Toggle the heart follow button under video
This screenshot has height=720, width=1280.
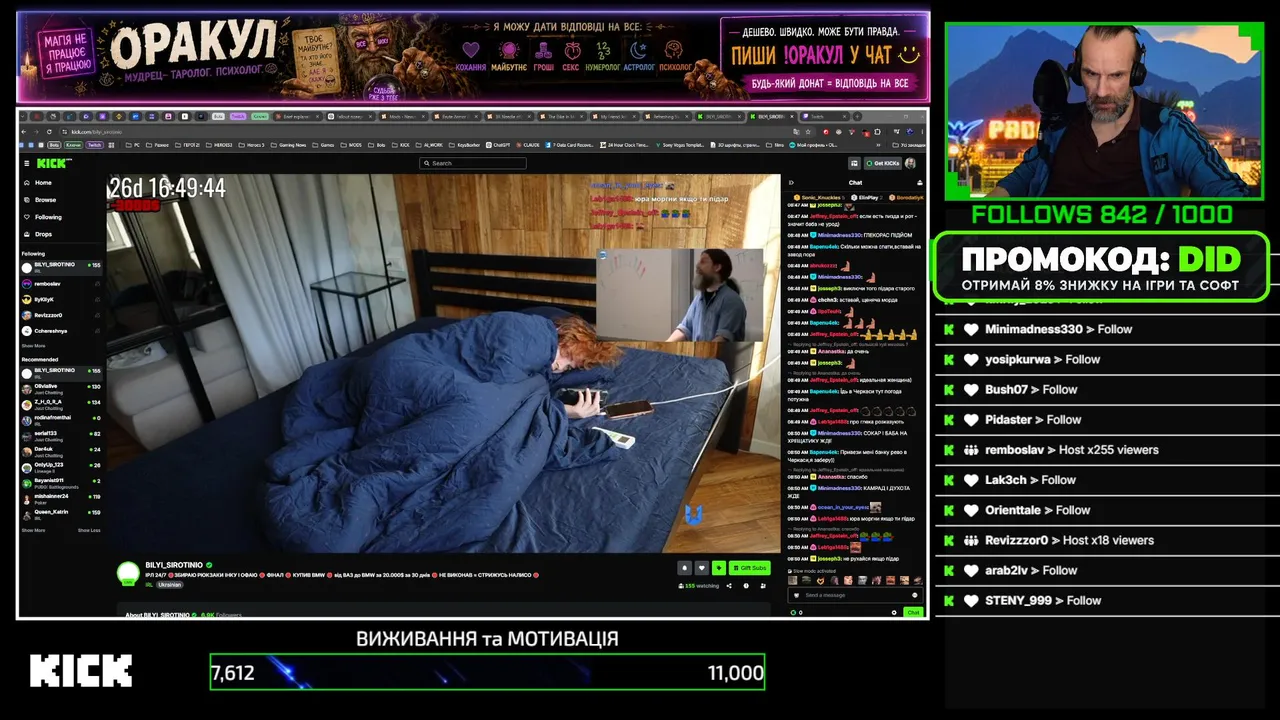[x=701, y=568]
